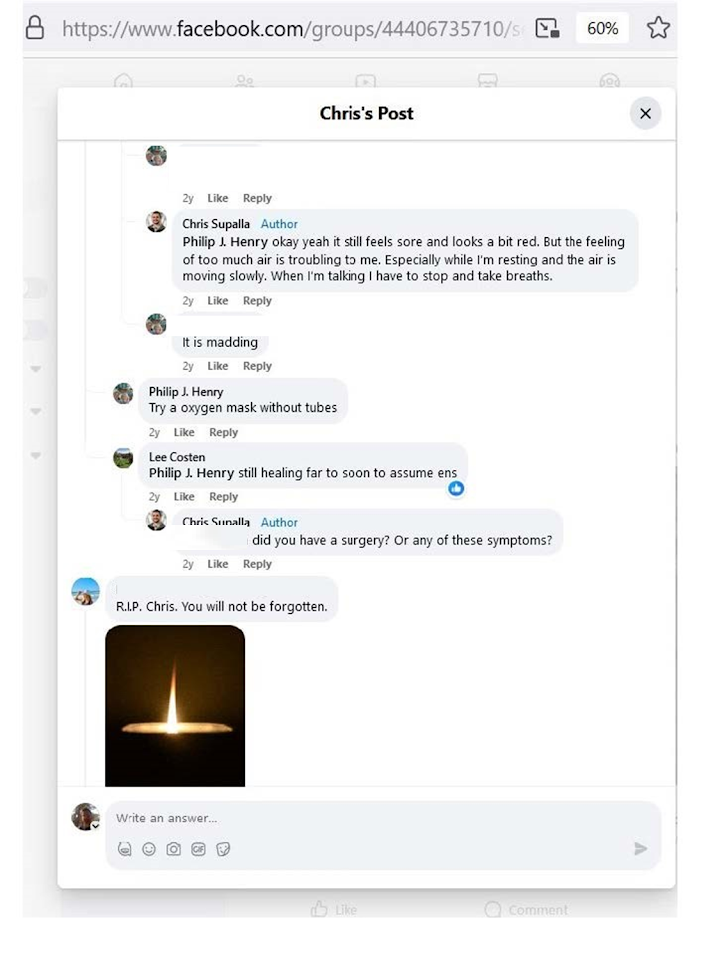706x963 pixels.
Task: Like the 'It is madding' comment
Action: [x=218, y=366]
